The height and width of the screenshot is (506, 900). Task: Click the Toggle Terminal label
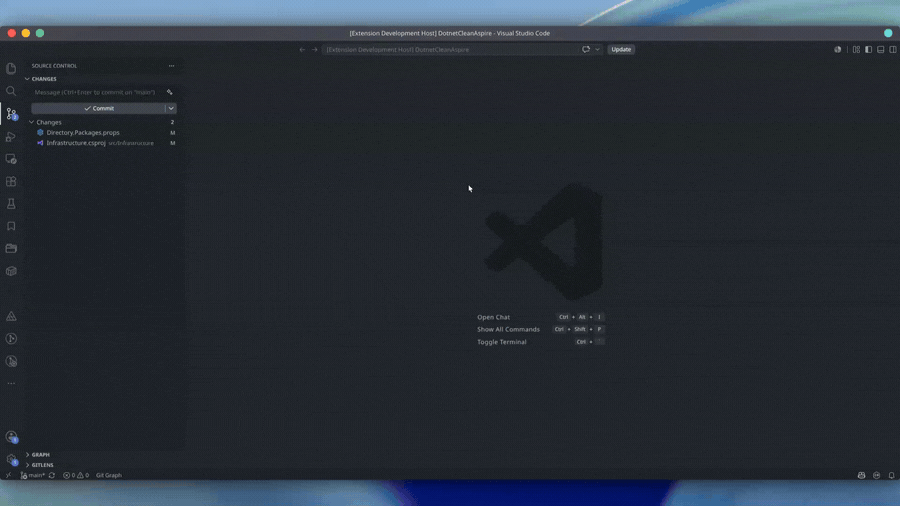[501, 342]
